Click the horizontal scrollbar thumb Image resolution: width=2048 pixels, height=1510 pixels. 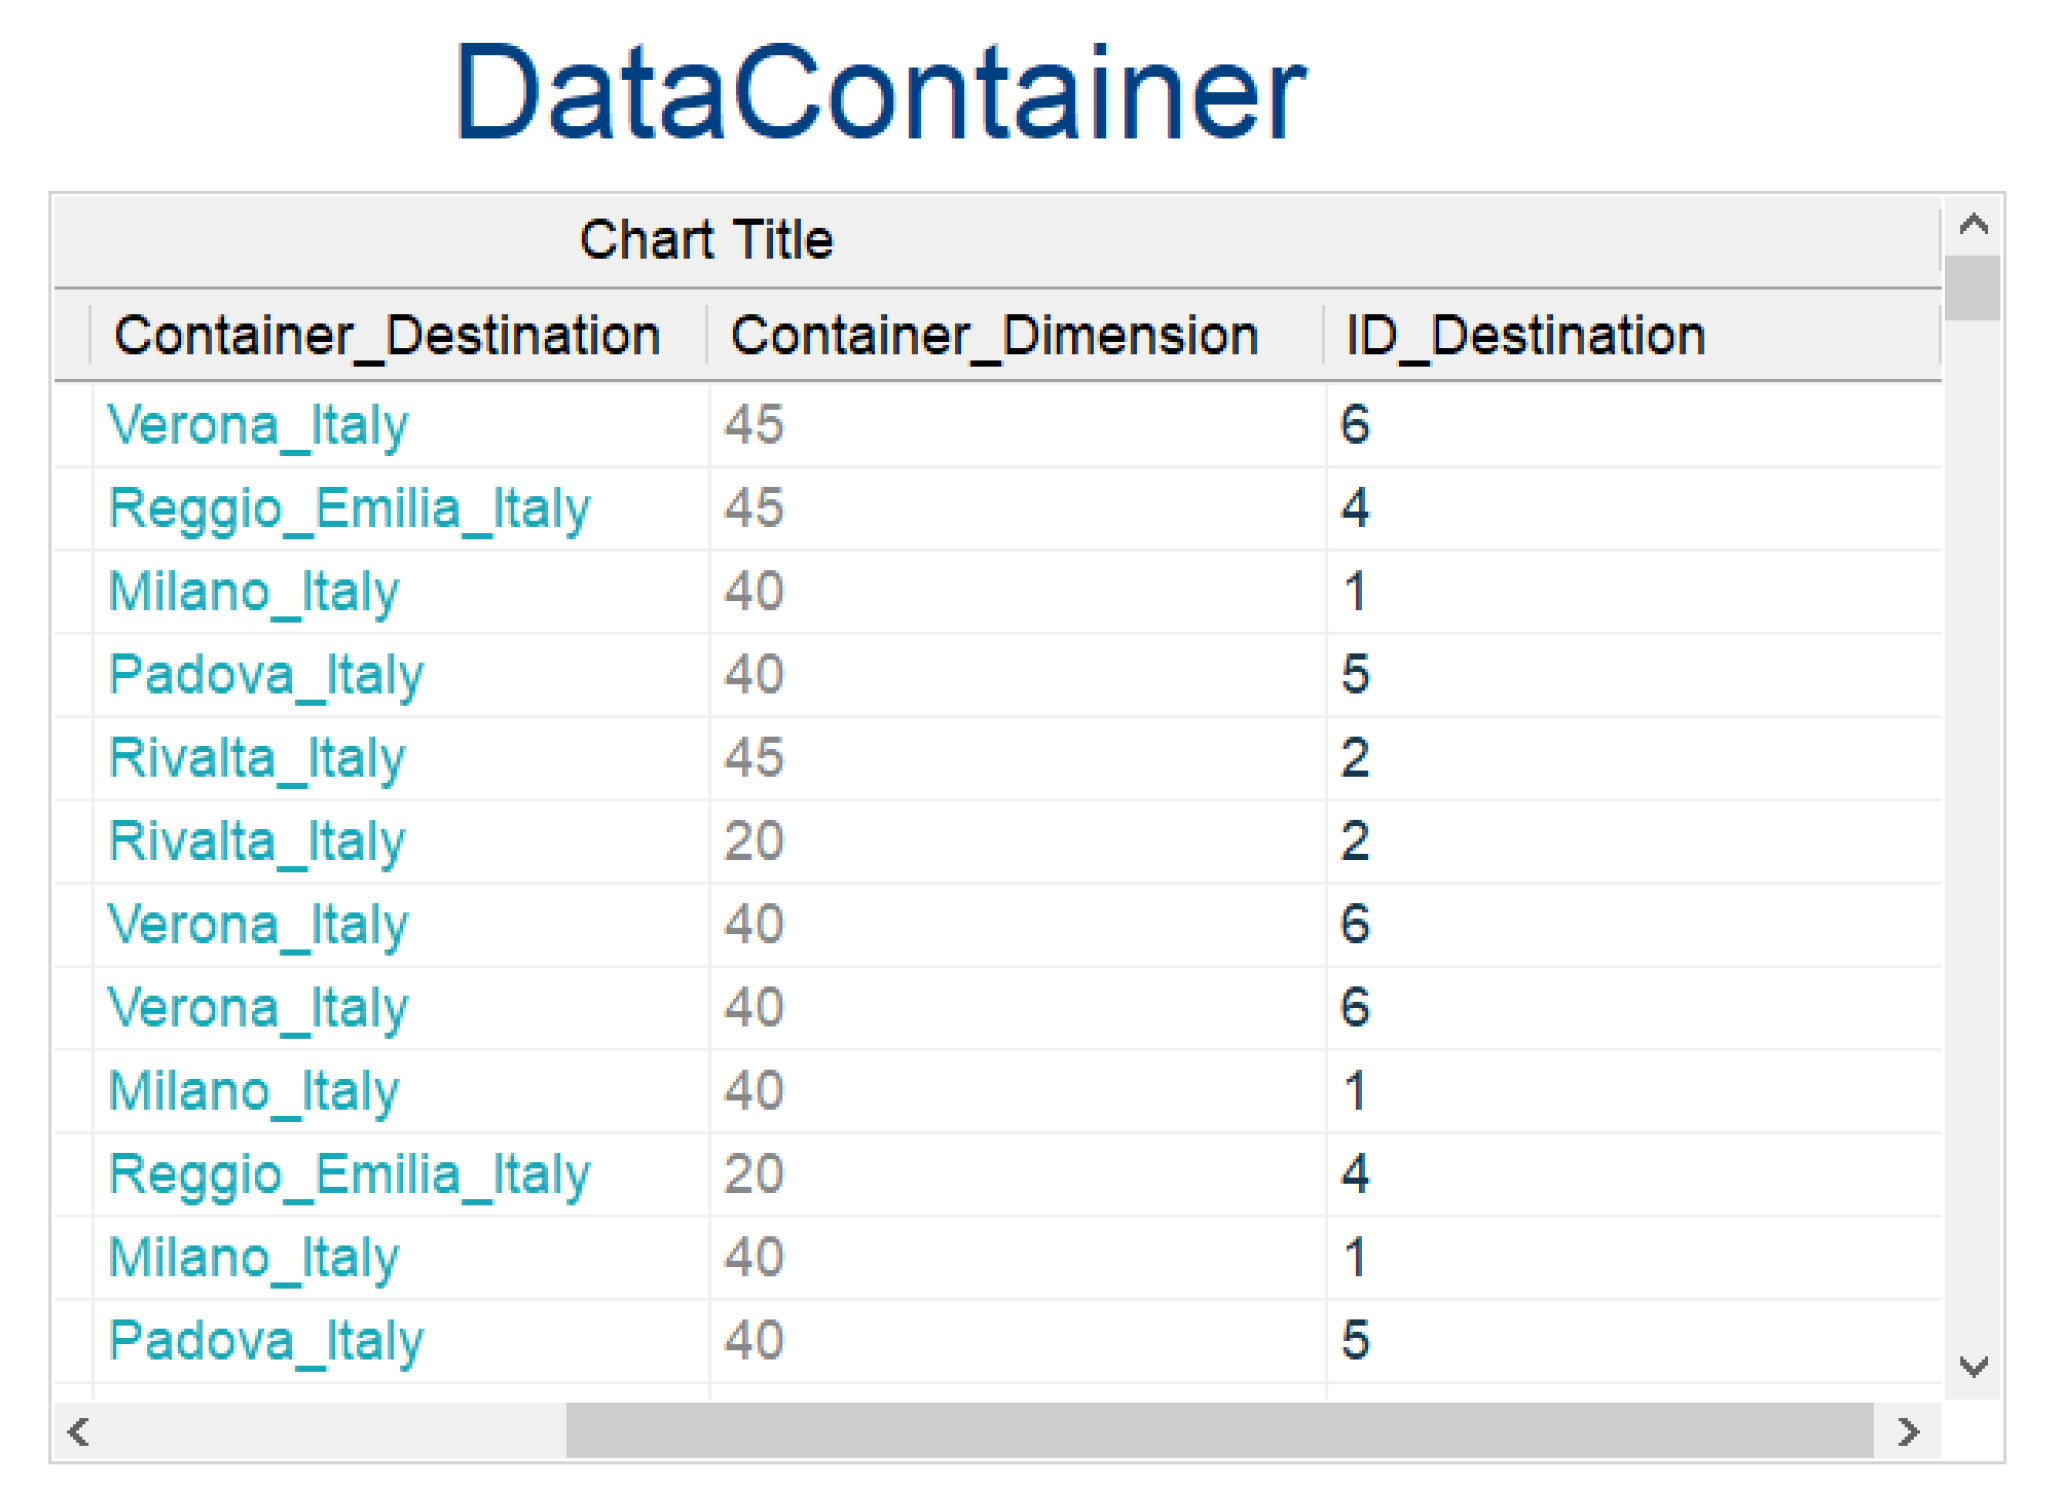1218,1432
